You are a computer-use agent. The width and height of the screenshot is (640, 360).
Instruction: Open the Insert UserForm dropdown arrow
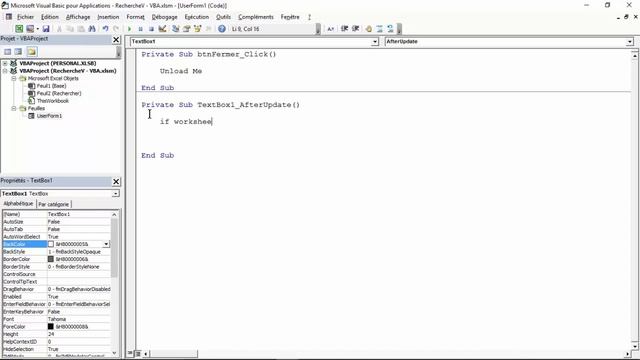click(38, 29)
